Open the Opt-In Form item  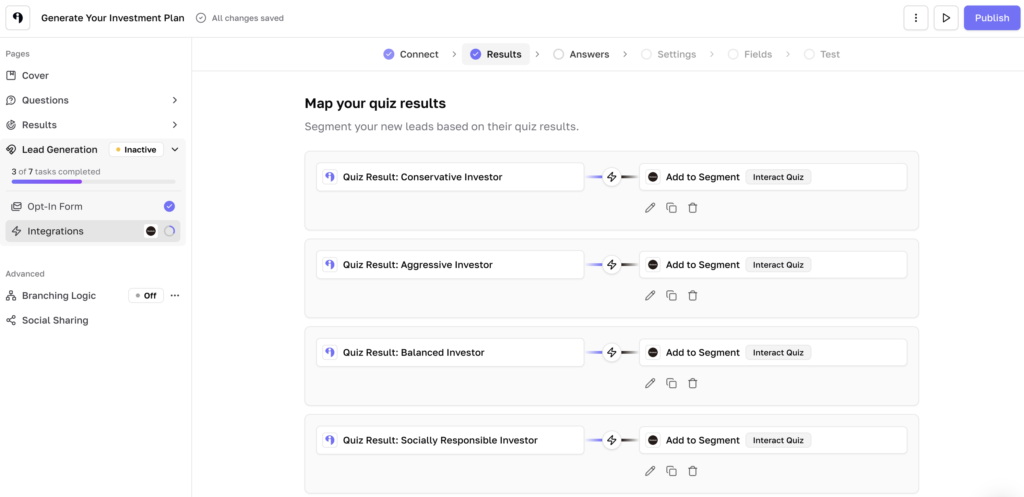55,206
